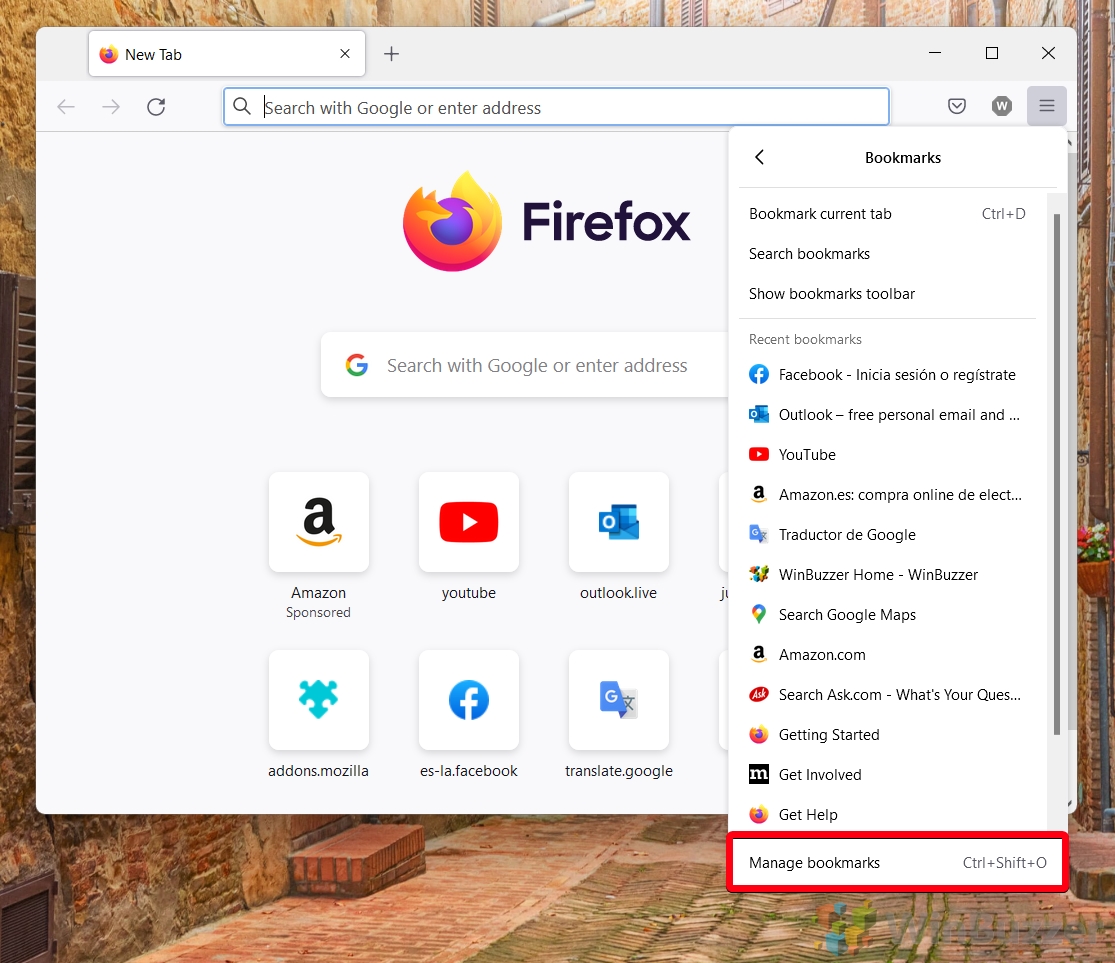Open Traductor de Google bookmark

887,535
